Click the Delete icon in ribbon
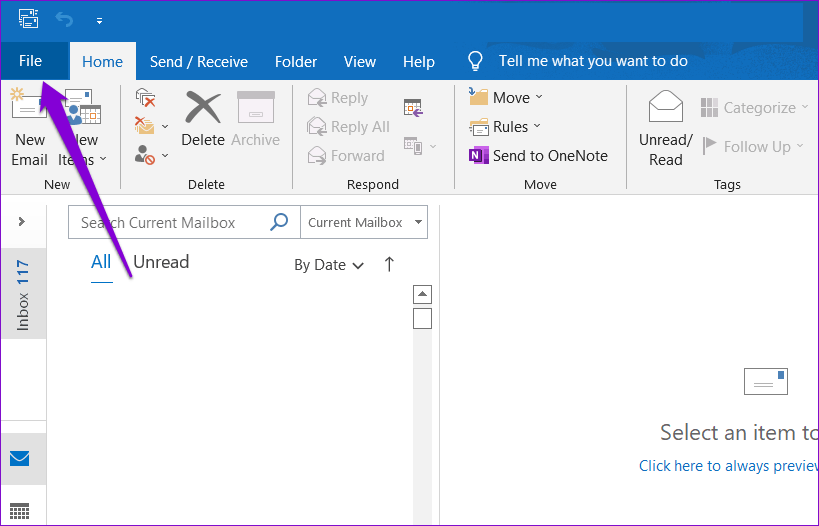The width and height of the screenshot is (819, 526). pyautogui.click(x=202, y=108)
